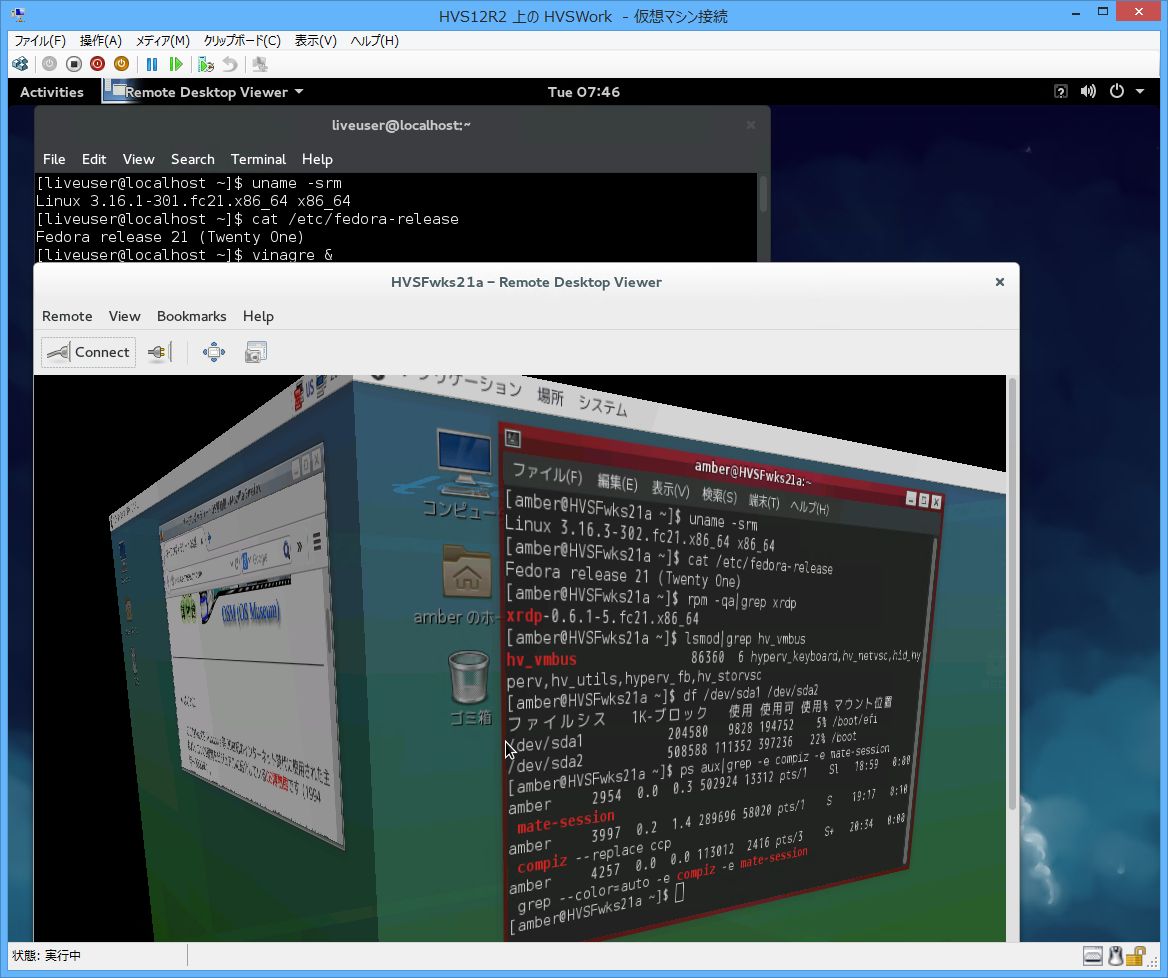1168x978 pixels.
Task: Click the mouse status icon in status bar
Action: click(x=1115, y=956)
